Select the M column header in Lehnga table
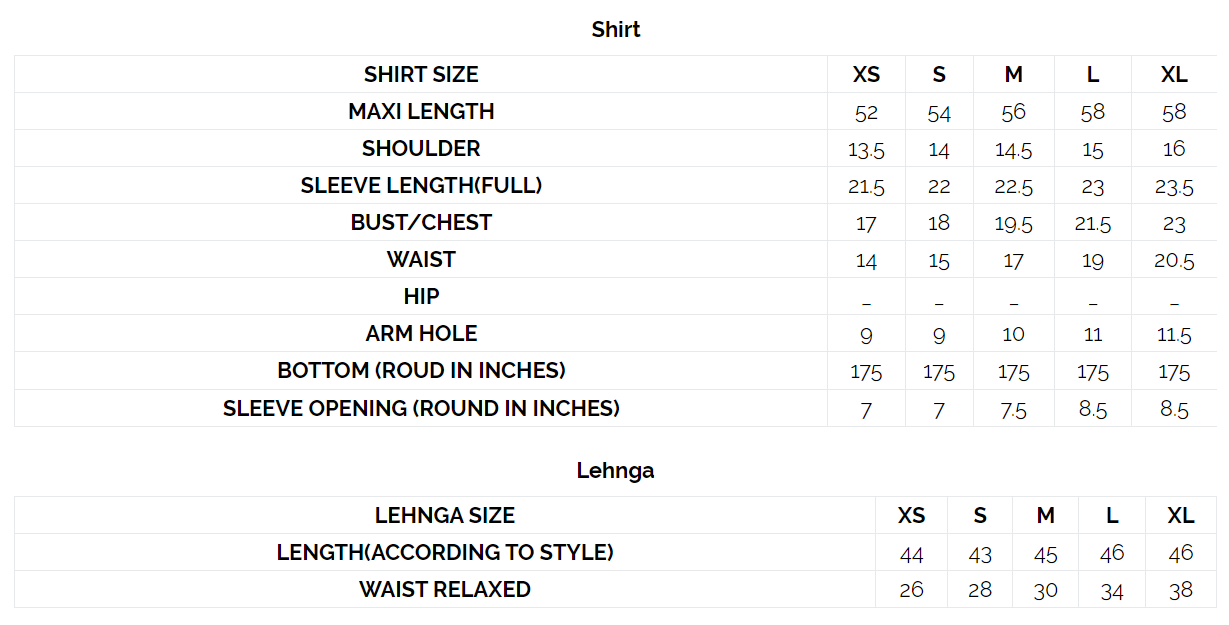This screenshot has height=625, width=1229. click(x=1045, y=516)
